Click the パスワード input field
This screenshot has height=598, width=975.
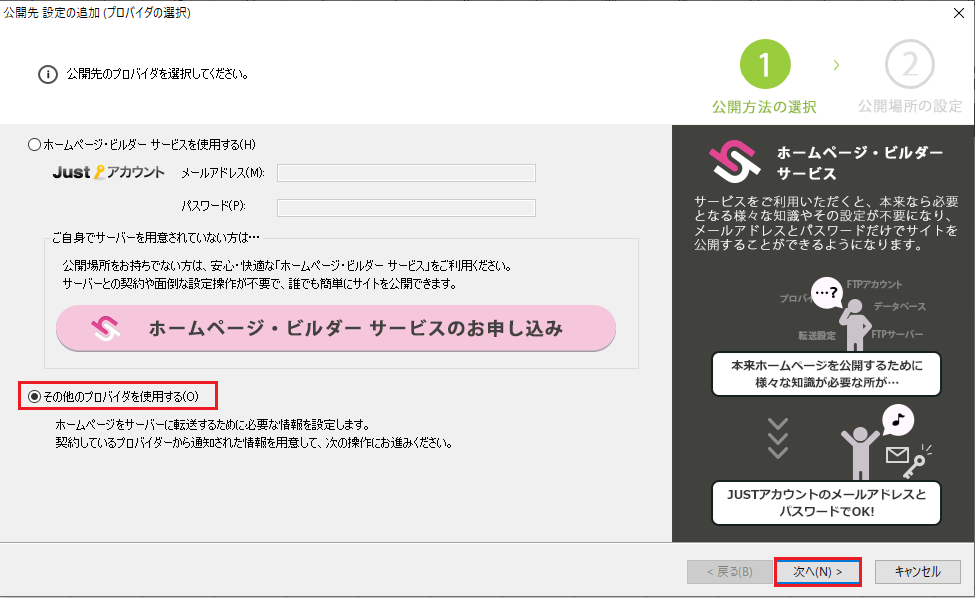click(406, 208)
